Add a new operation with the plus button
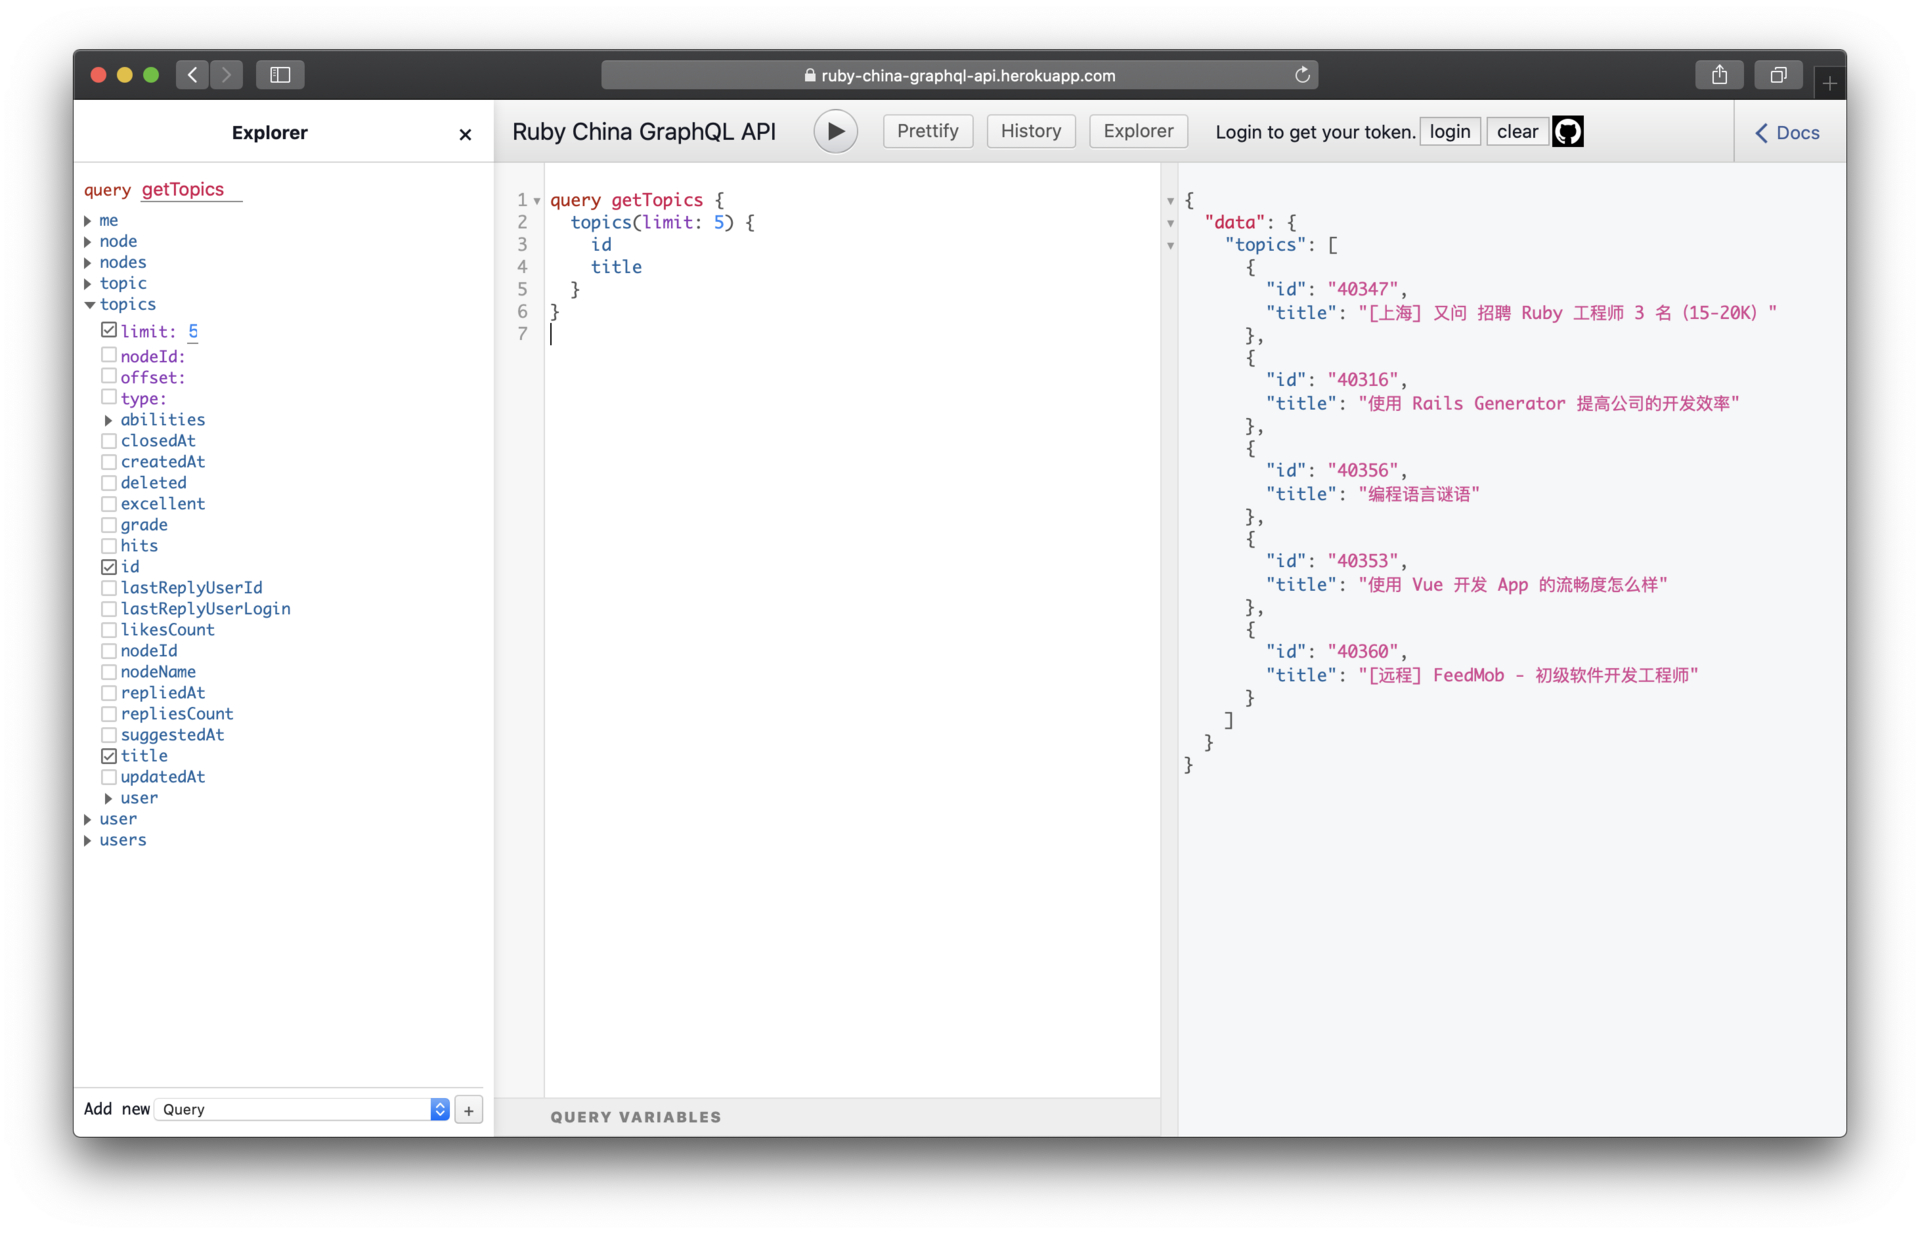Image resolution: width=1920 pixels, height=1234 pixels. 469,1110
